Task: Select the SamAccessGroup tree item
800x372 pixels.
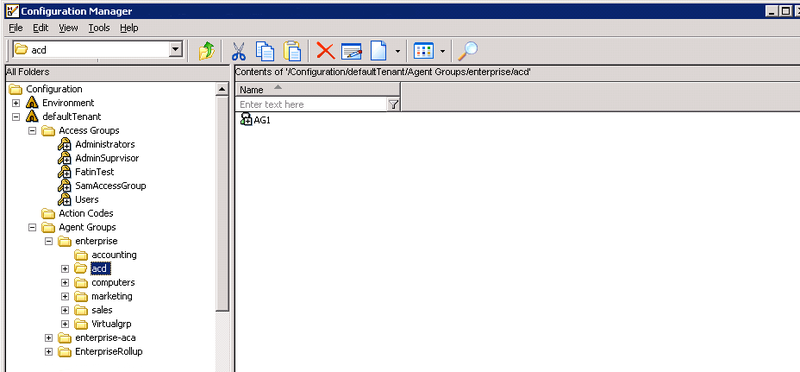Action: pos(111,186)
